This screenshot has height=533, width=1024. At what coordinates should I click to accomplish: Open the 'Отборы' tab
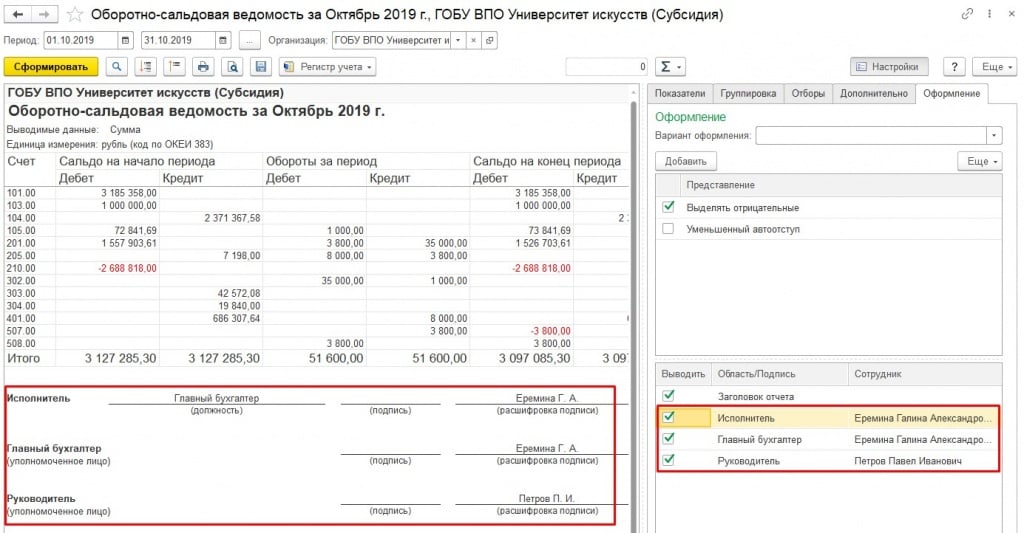[x=808, y=93]
